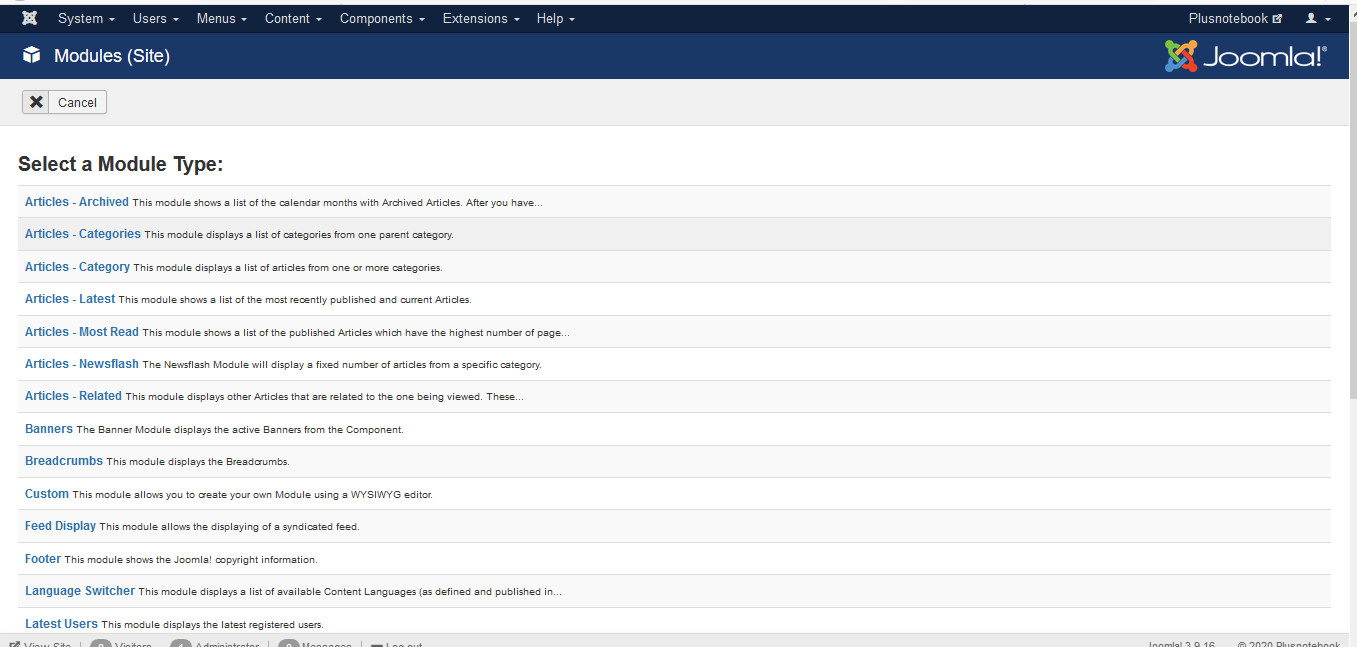Select the Articles - Archived module type

[77, 202]
